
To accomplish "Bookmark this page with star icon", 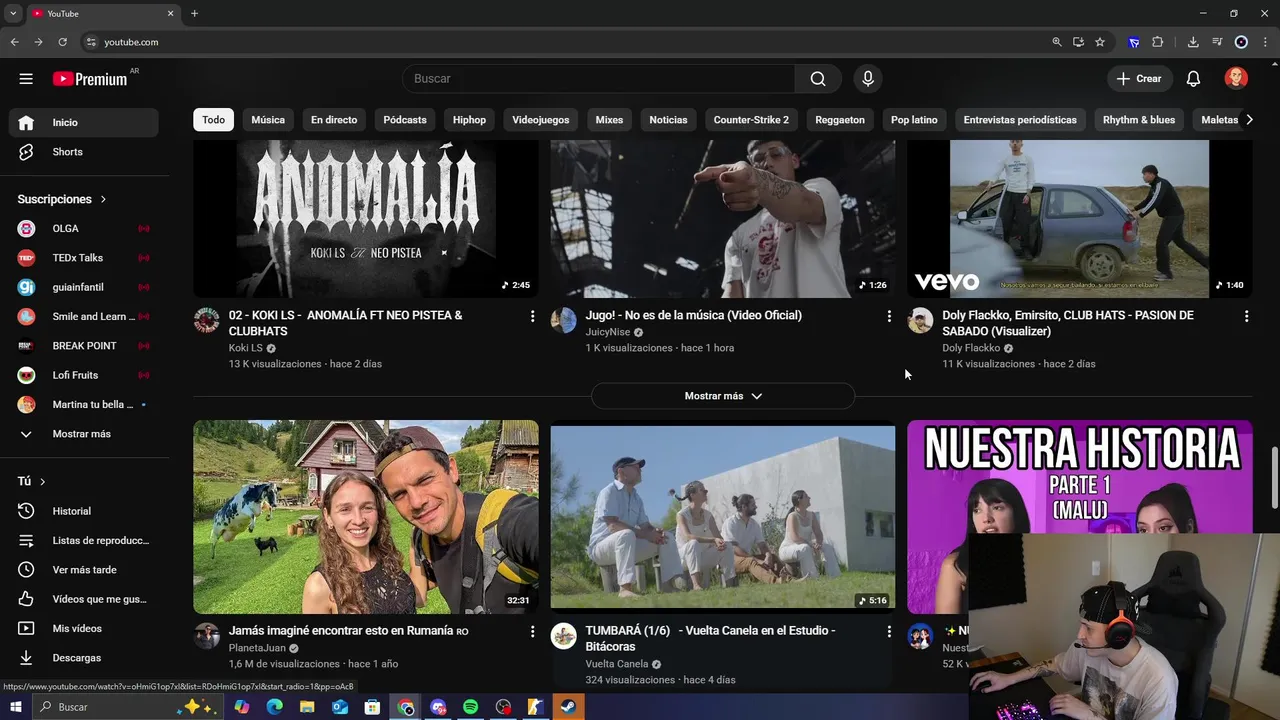I will pyautogui.click(x=1100, y=42).
